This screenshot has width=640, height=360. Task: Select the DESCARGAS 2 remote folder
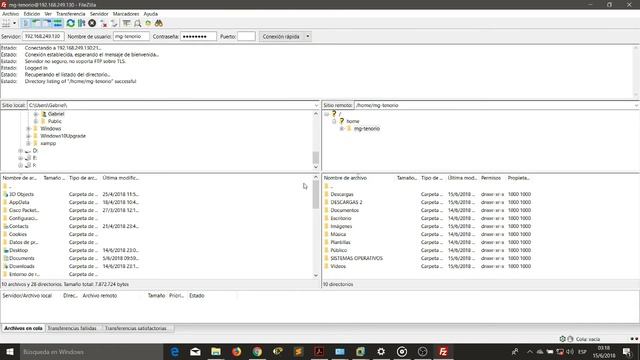(346, 202)
